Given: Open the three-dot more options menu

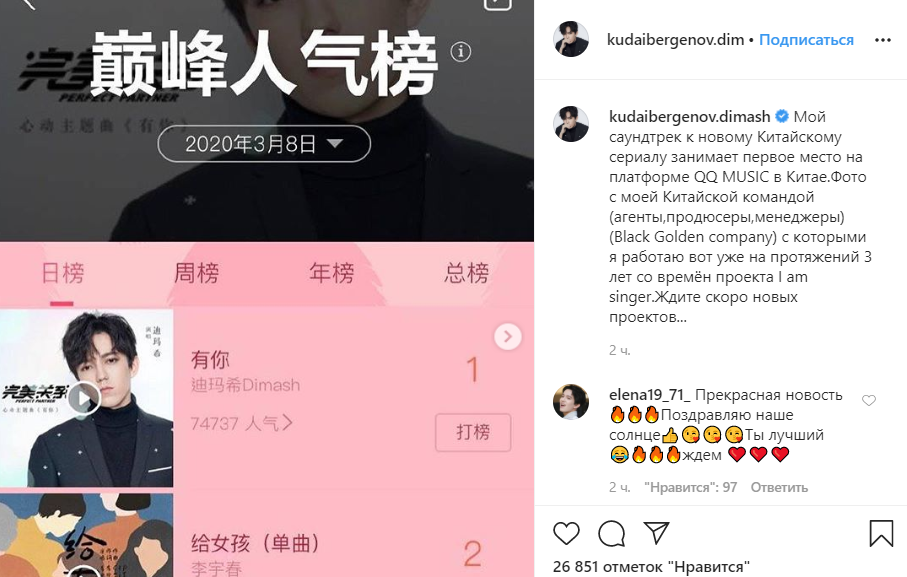Looking at the screenshot, I should (883, 40).
